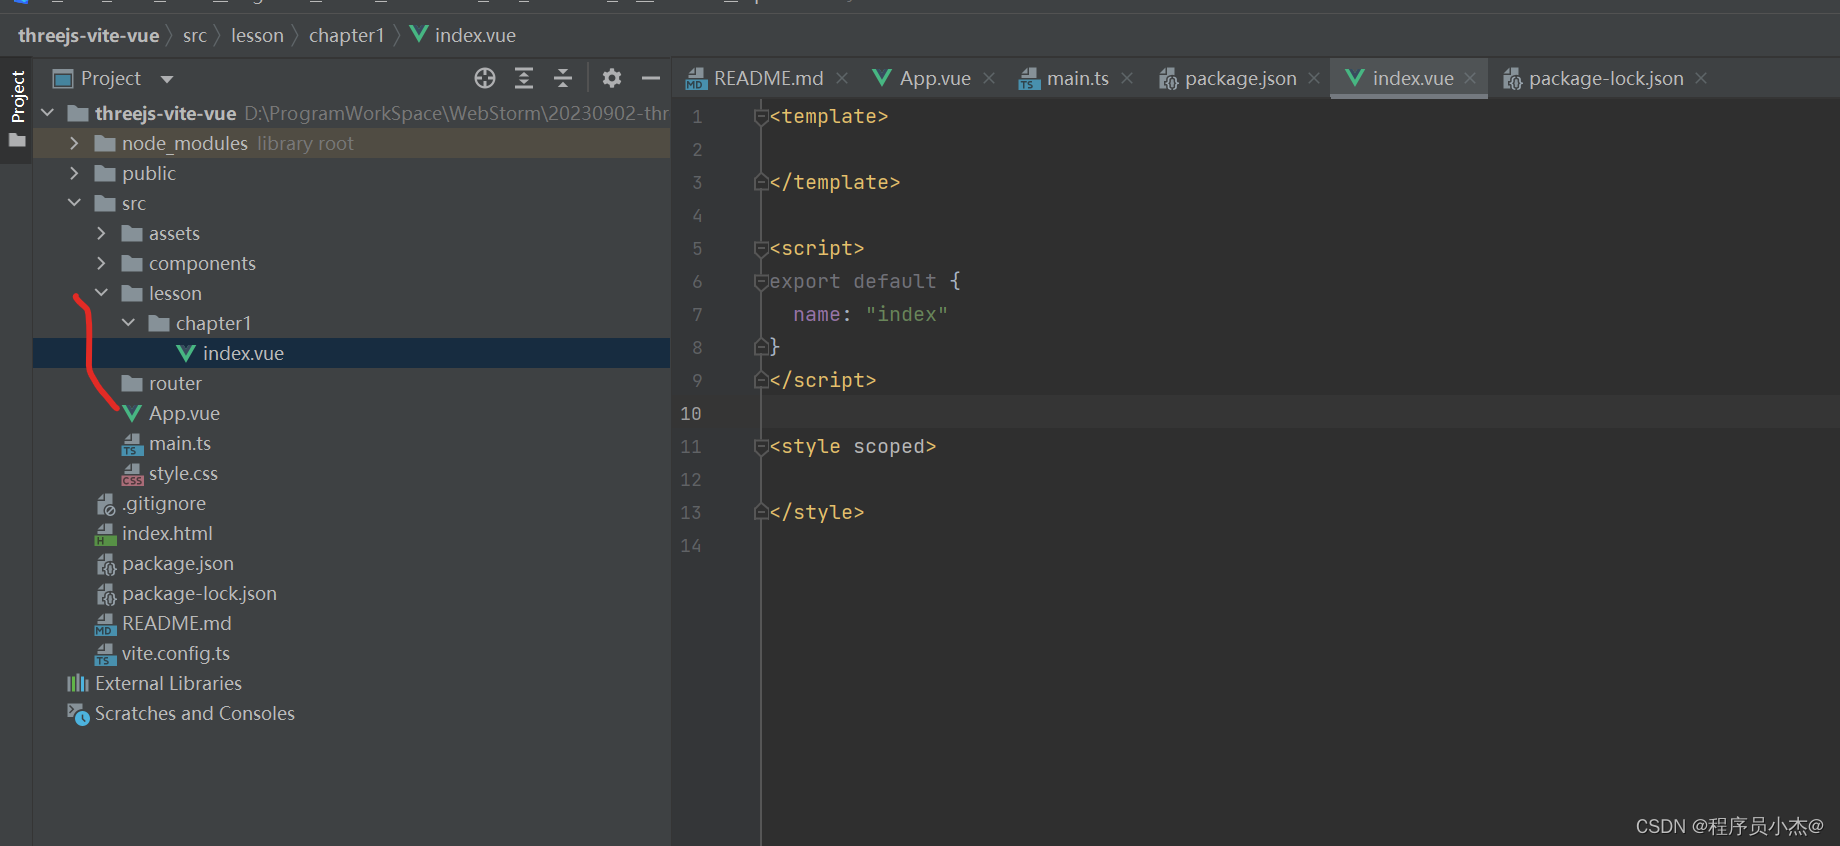Close the package-lock.json tab
The height and width of the screenshot is (846, 1840).
(x=1701, y=78)
